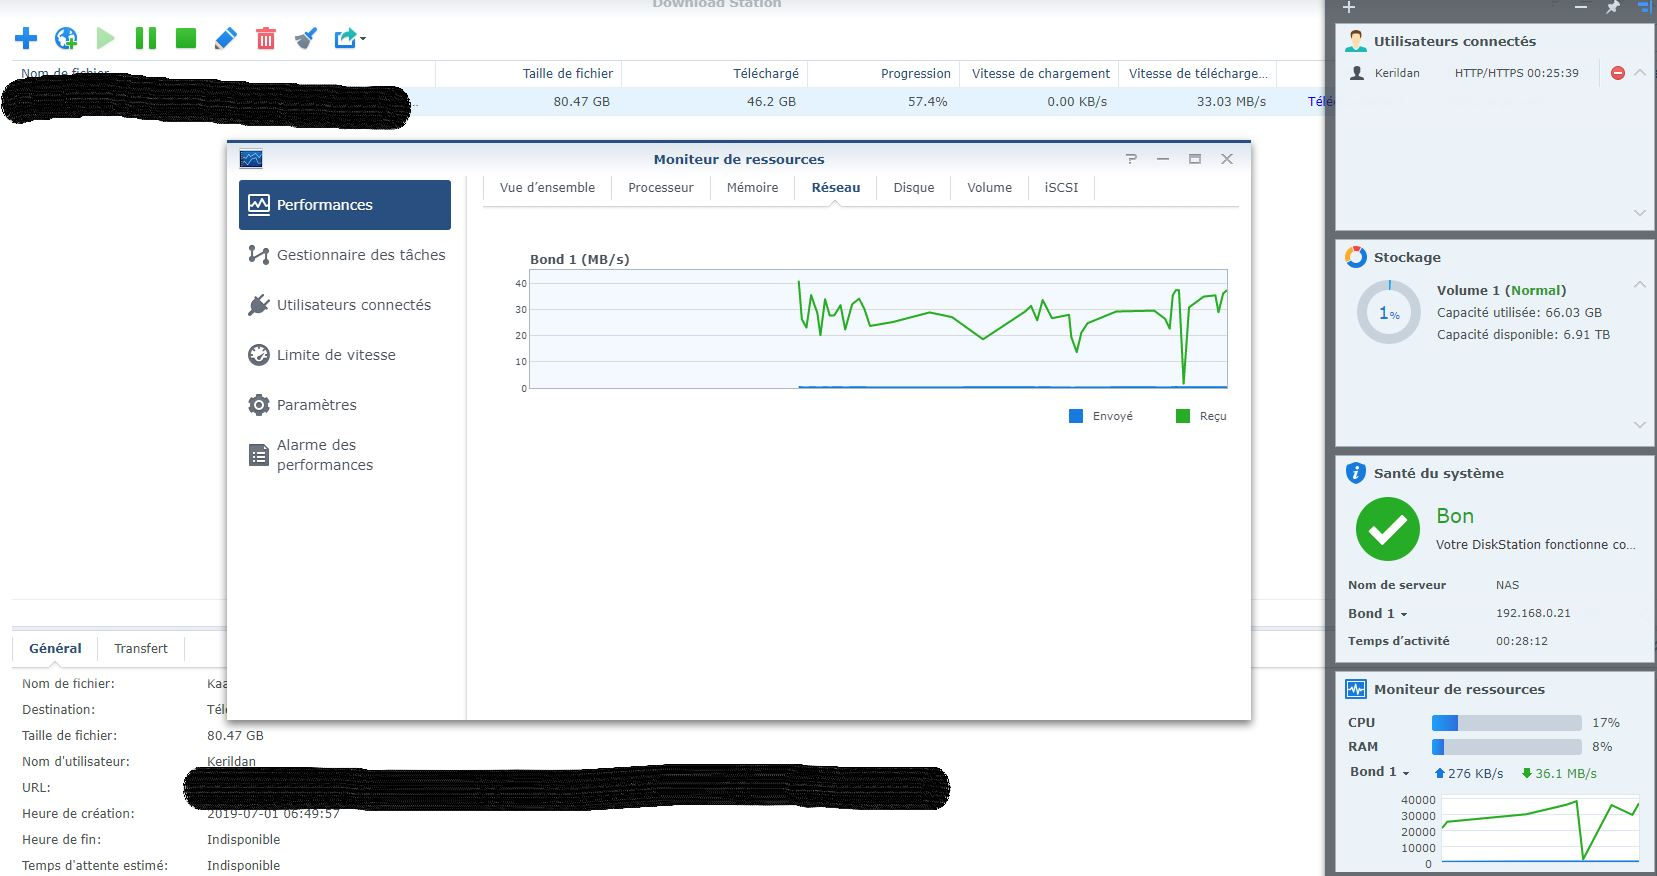
Task: Open the Transfert tab
Action: [141, 649]
